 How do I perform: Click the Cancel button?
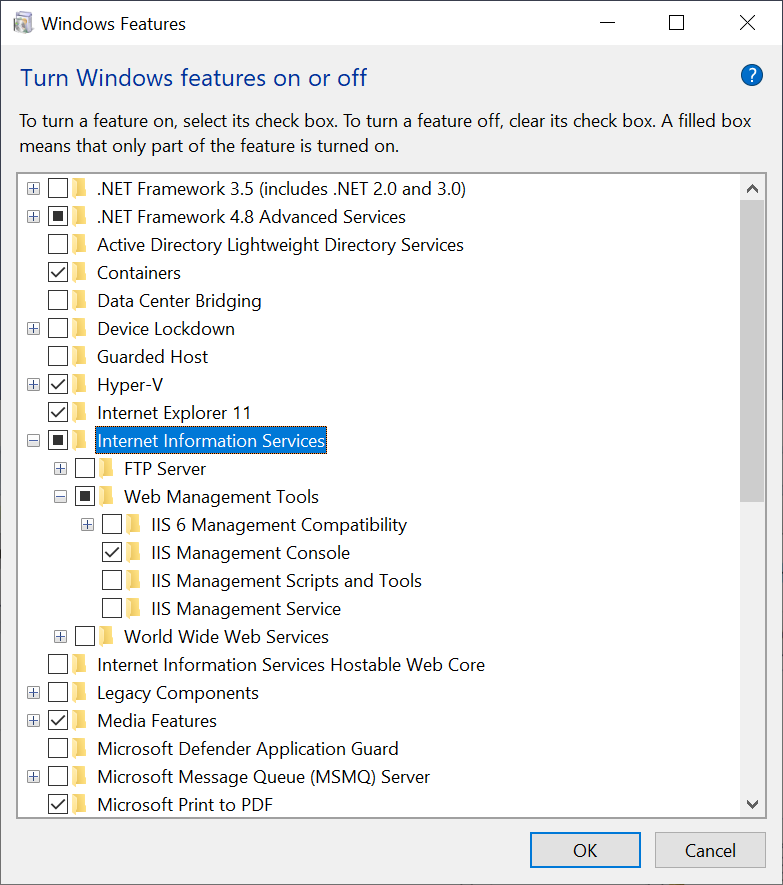click(710, 850)
